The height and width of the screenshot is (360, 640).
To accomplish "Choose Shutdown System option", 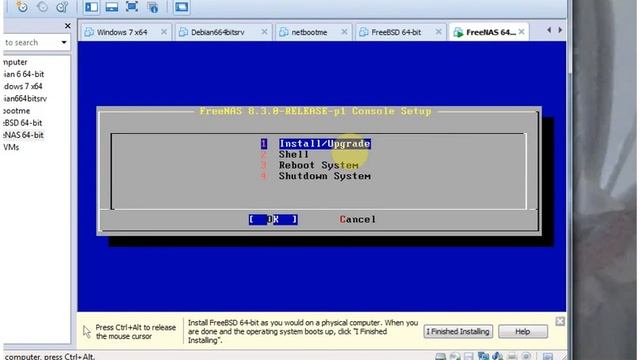I will point(324,176).
